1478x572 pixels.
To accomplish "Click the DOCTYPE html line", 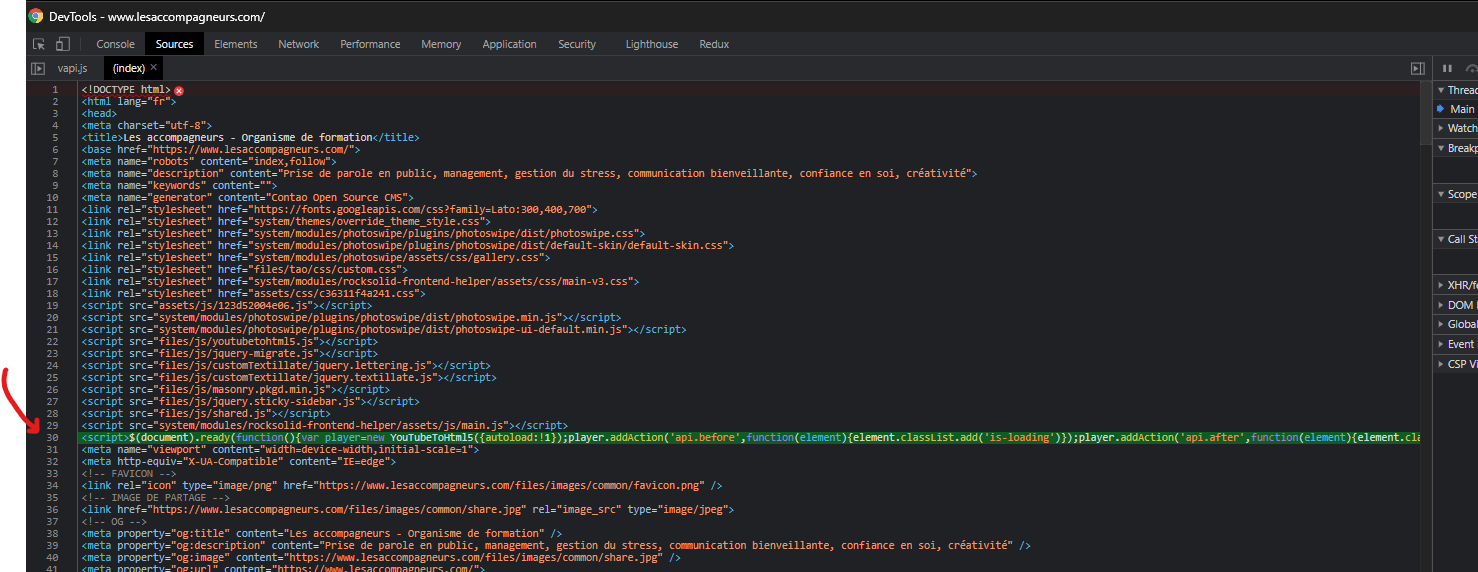I will click(126, 90).
